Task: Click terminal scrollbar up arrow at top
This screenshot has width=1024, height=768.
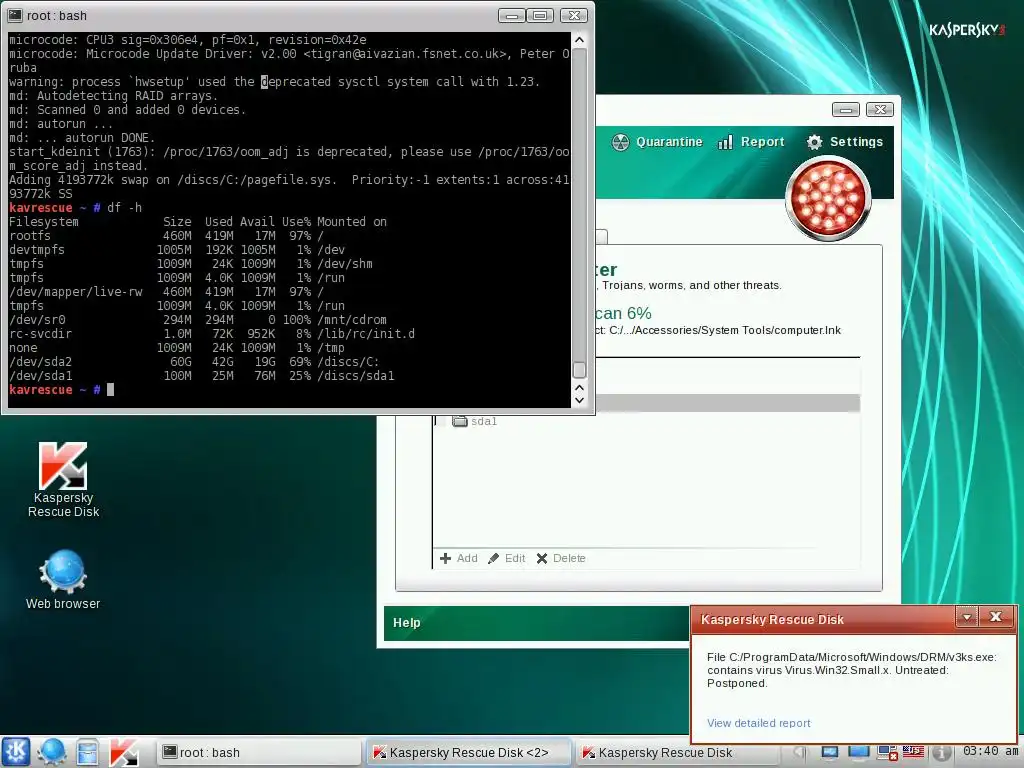Action: point(579,40)
